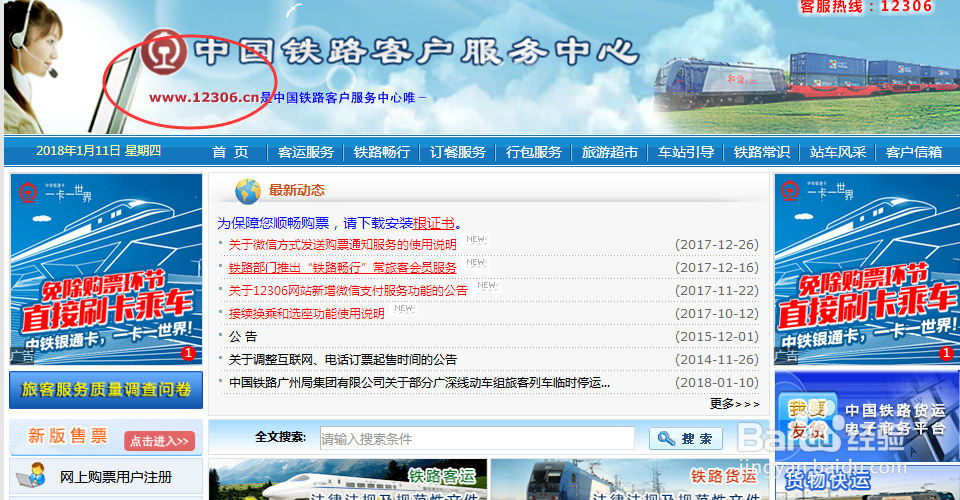The height and width of the screenshot is (500, 960).
Task: Click the left 中铁银通卡 advertisement banner
Action: point(106,269)
